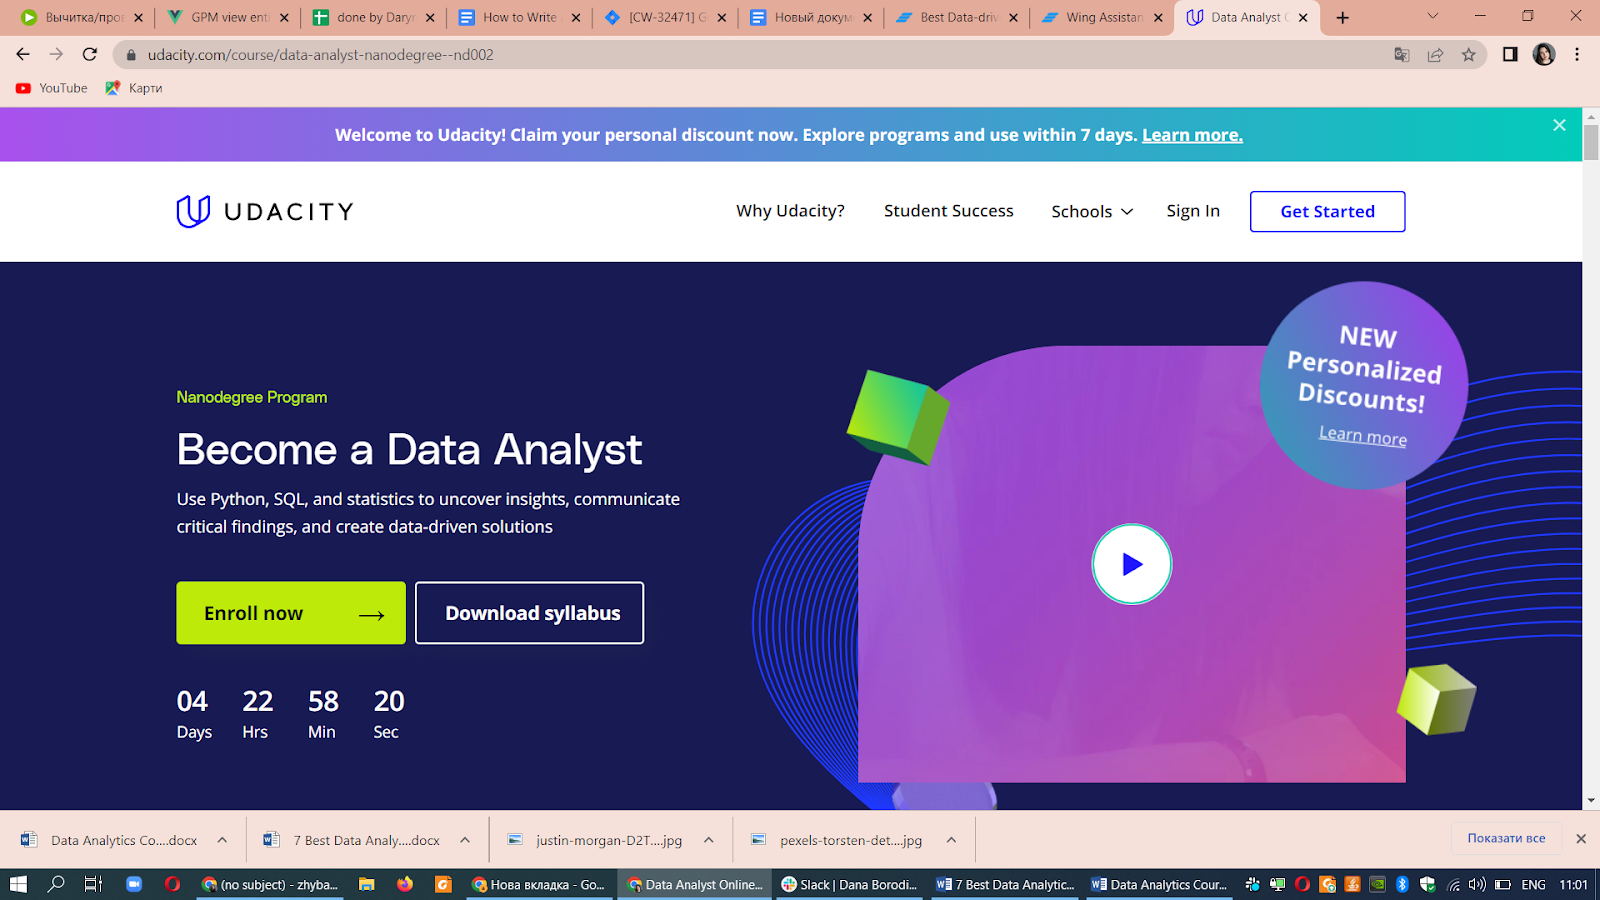The height and width of the screenshot is (900, 1600).
Task: Click the Enroll now button
Action: (x=291, y=613)
